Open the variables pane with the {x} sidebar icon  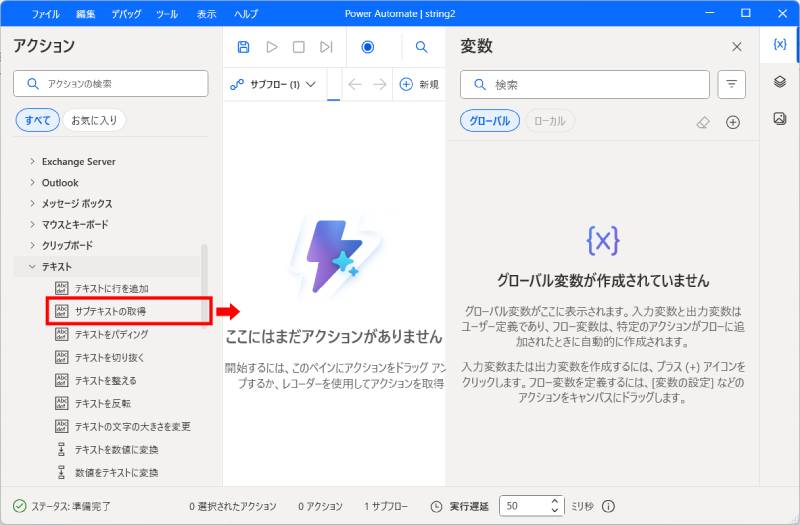point(780,44)
